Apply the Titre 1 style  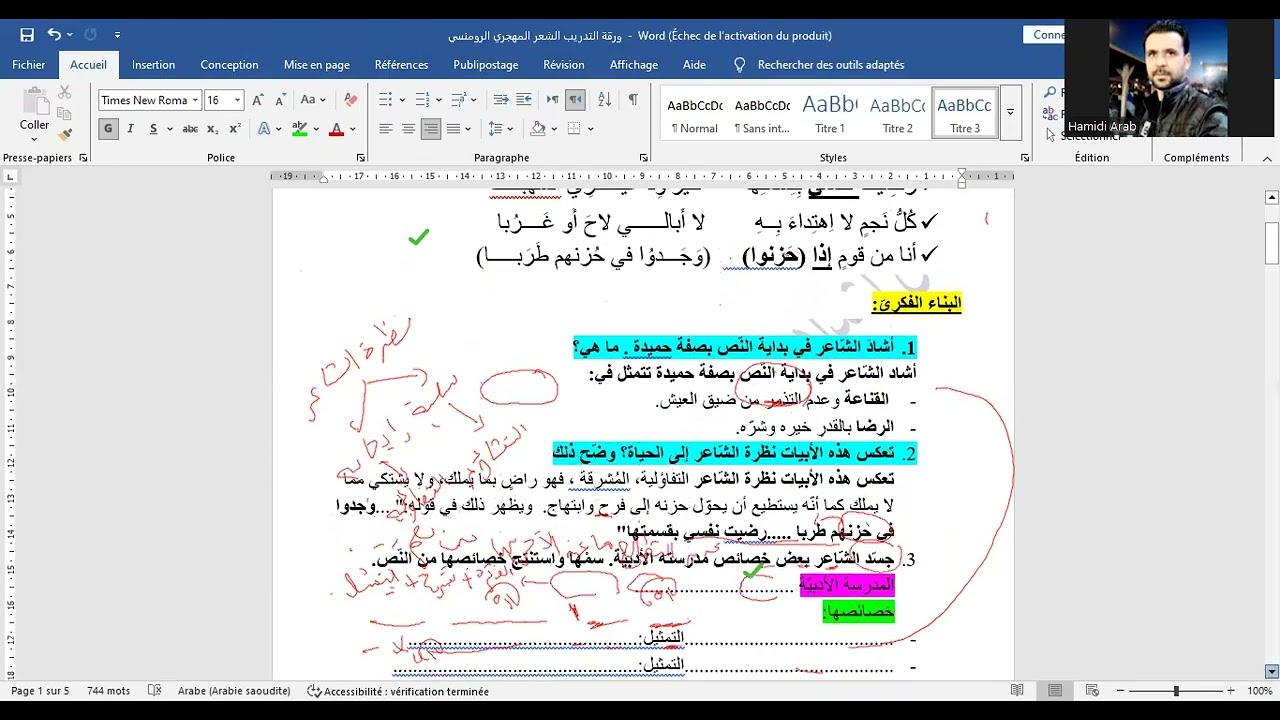point(830,114)
